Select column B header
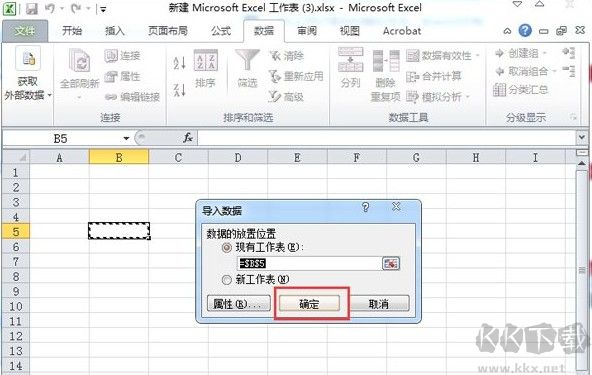592x375 pixels. tap(119, 157)
